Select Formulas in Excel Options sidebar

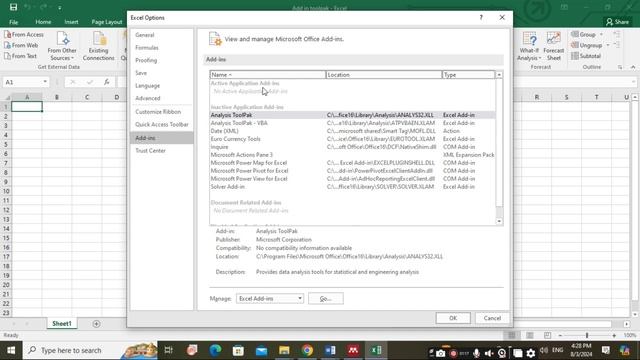162,48
